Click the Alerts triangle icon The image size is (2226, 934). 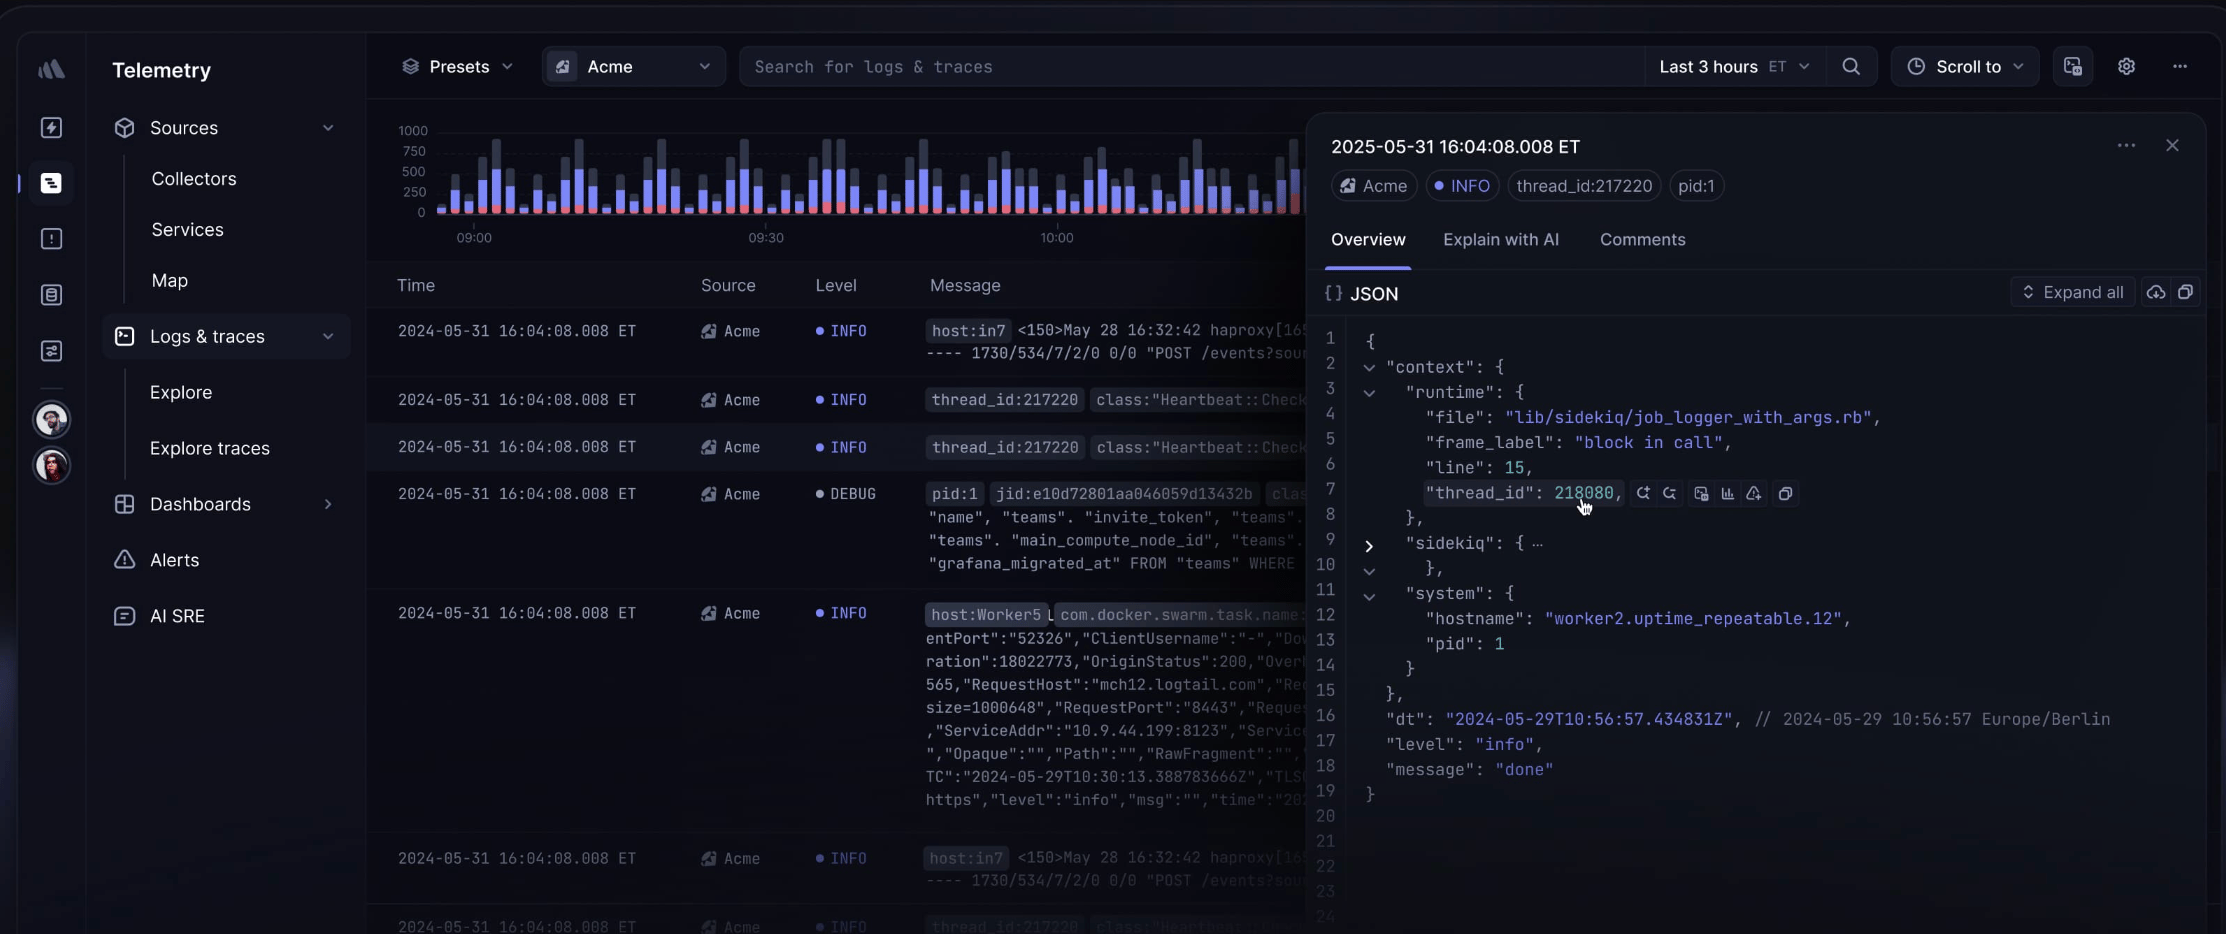[x=124, y=560]
